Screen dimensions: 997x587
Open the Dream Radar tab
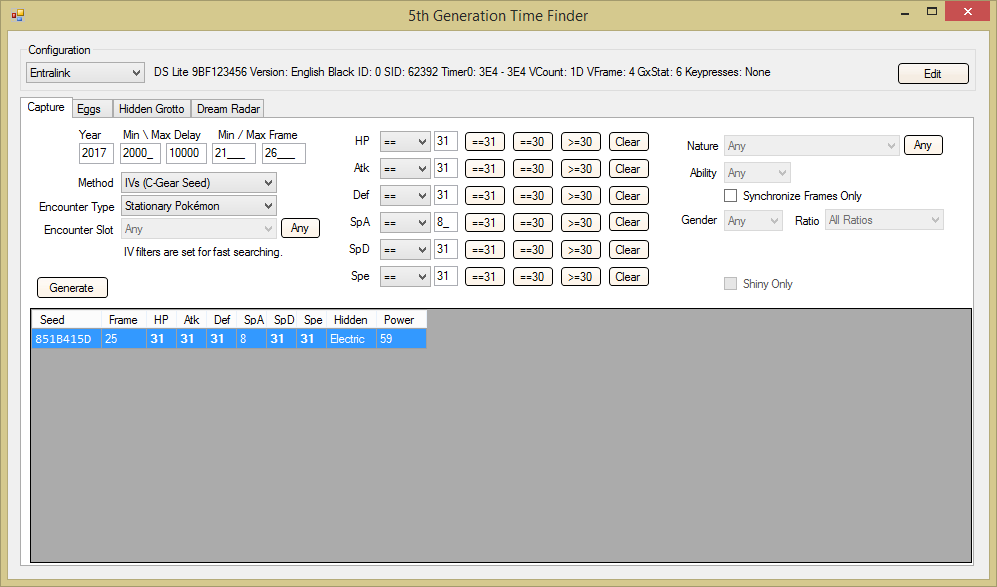click(x=228, y=109)
